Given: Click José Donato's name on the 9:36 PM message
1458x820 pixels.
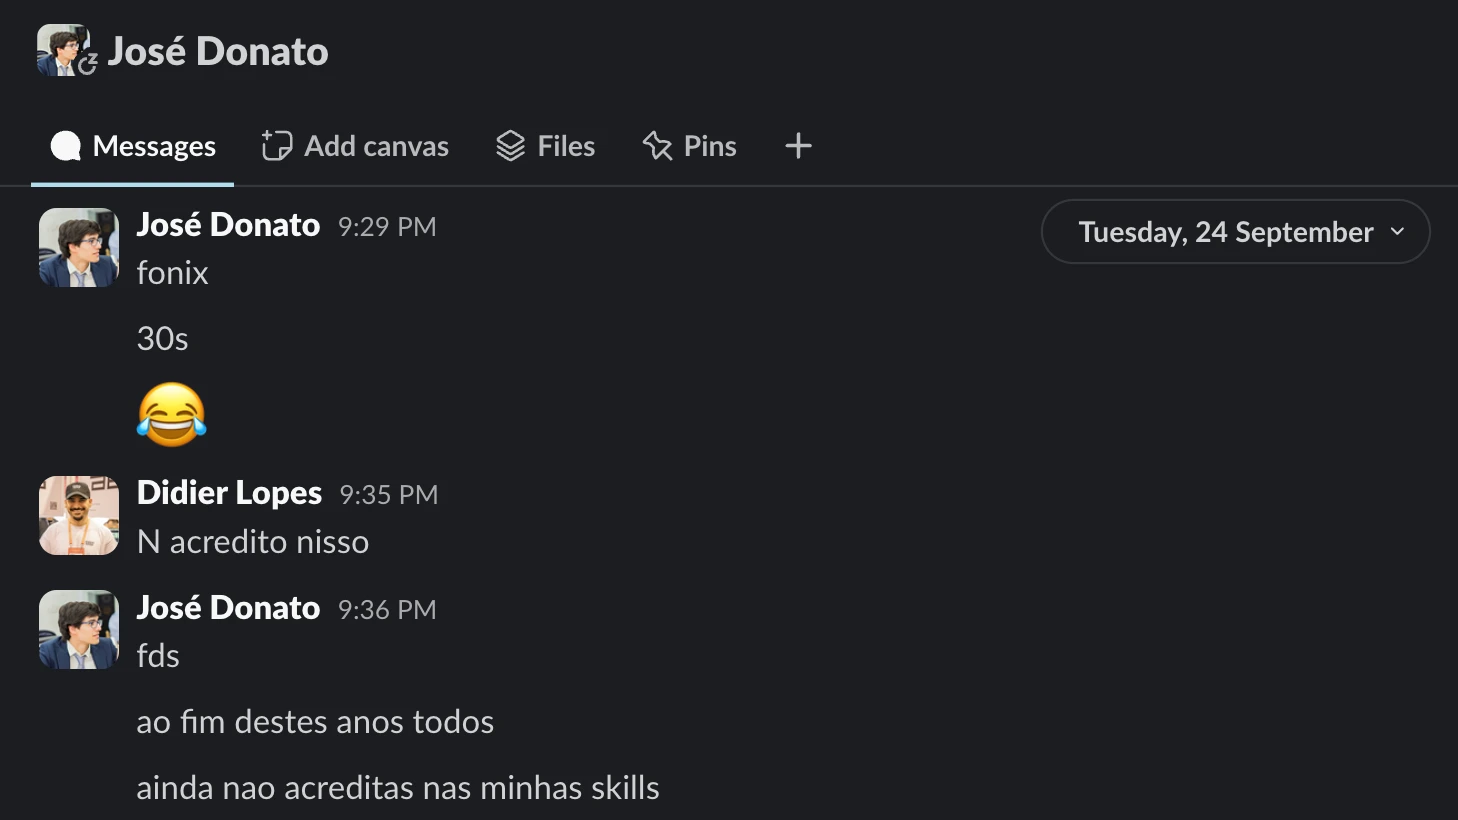Looking at the screenshot, I should (228, 608).
